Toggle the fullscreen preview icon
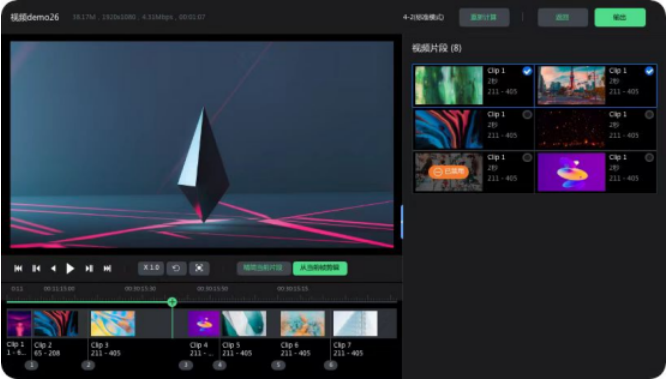This screenshot has height=380, width=666. (x=199, y=268)
